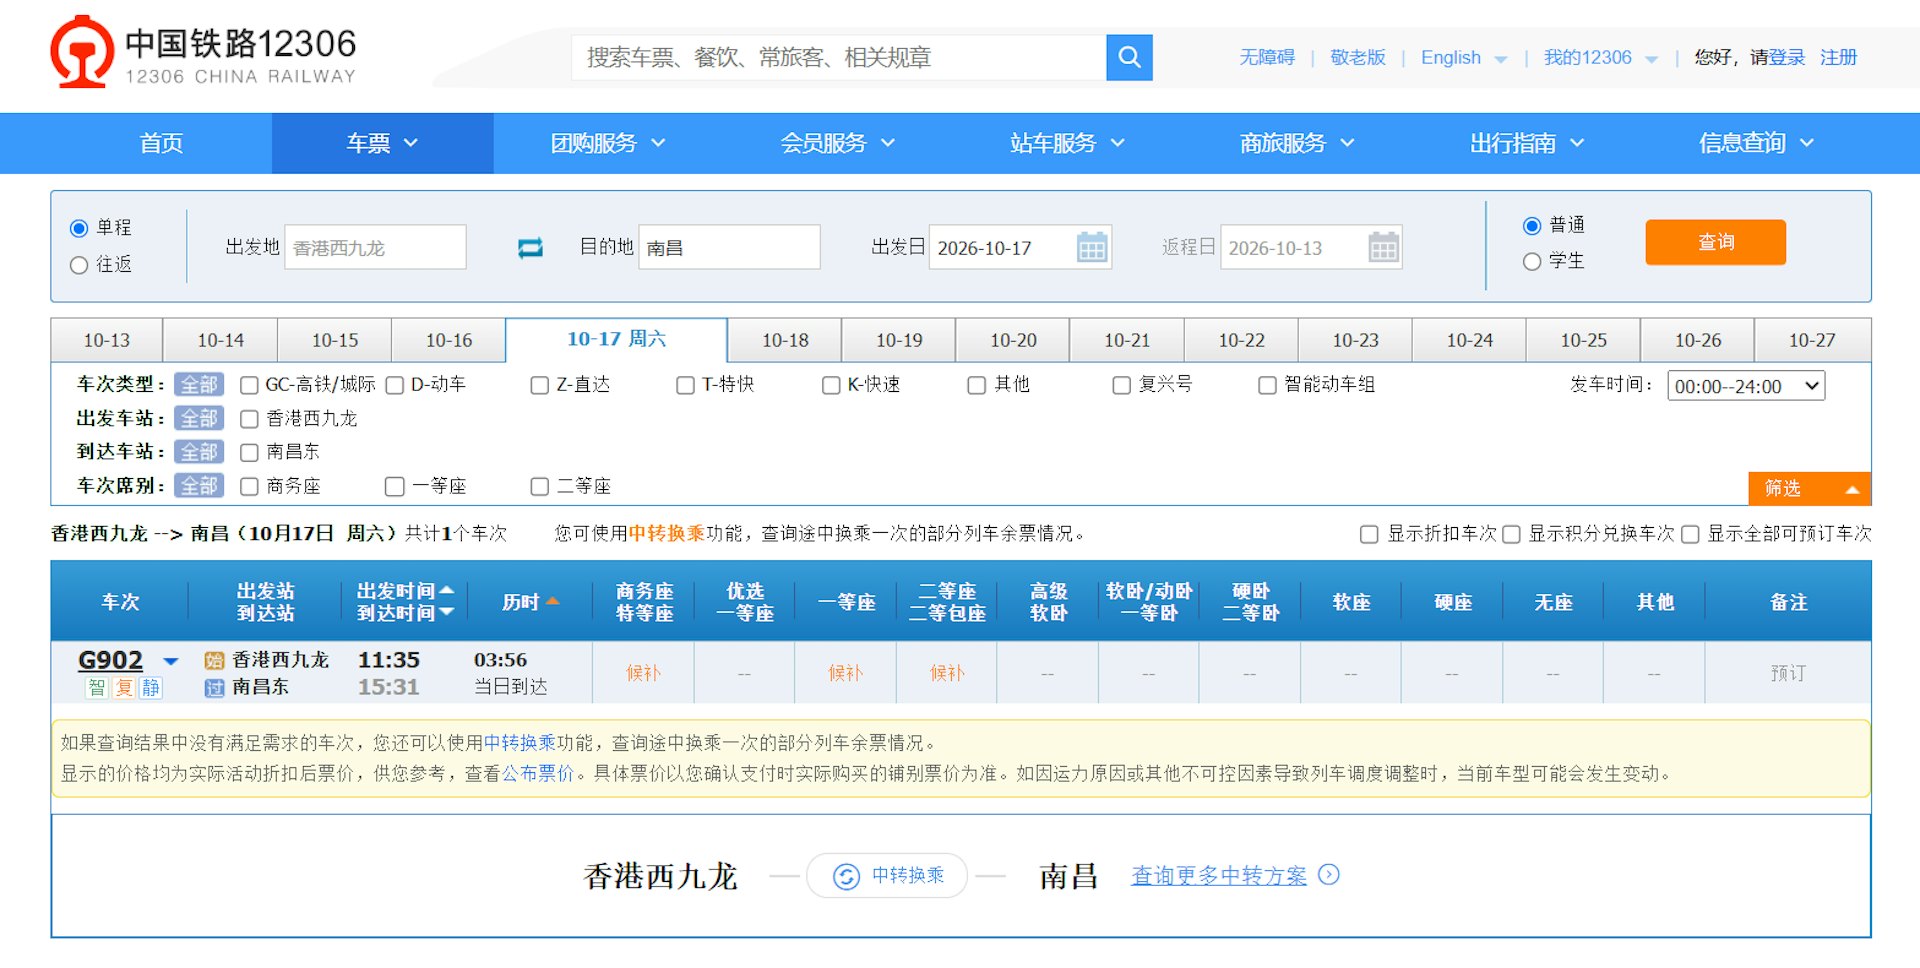Viewport: 1920px width, 968px height.
Task: Tick 显示折扣车次 checkbox
Action: 1369,534
